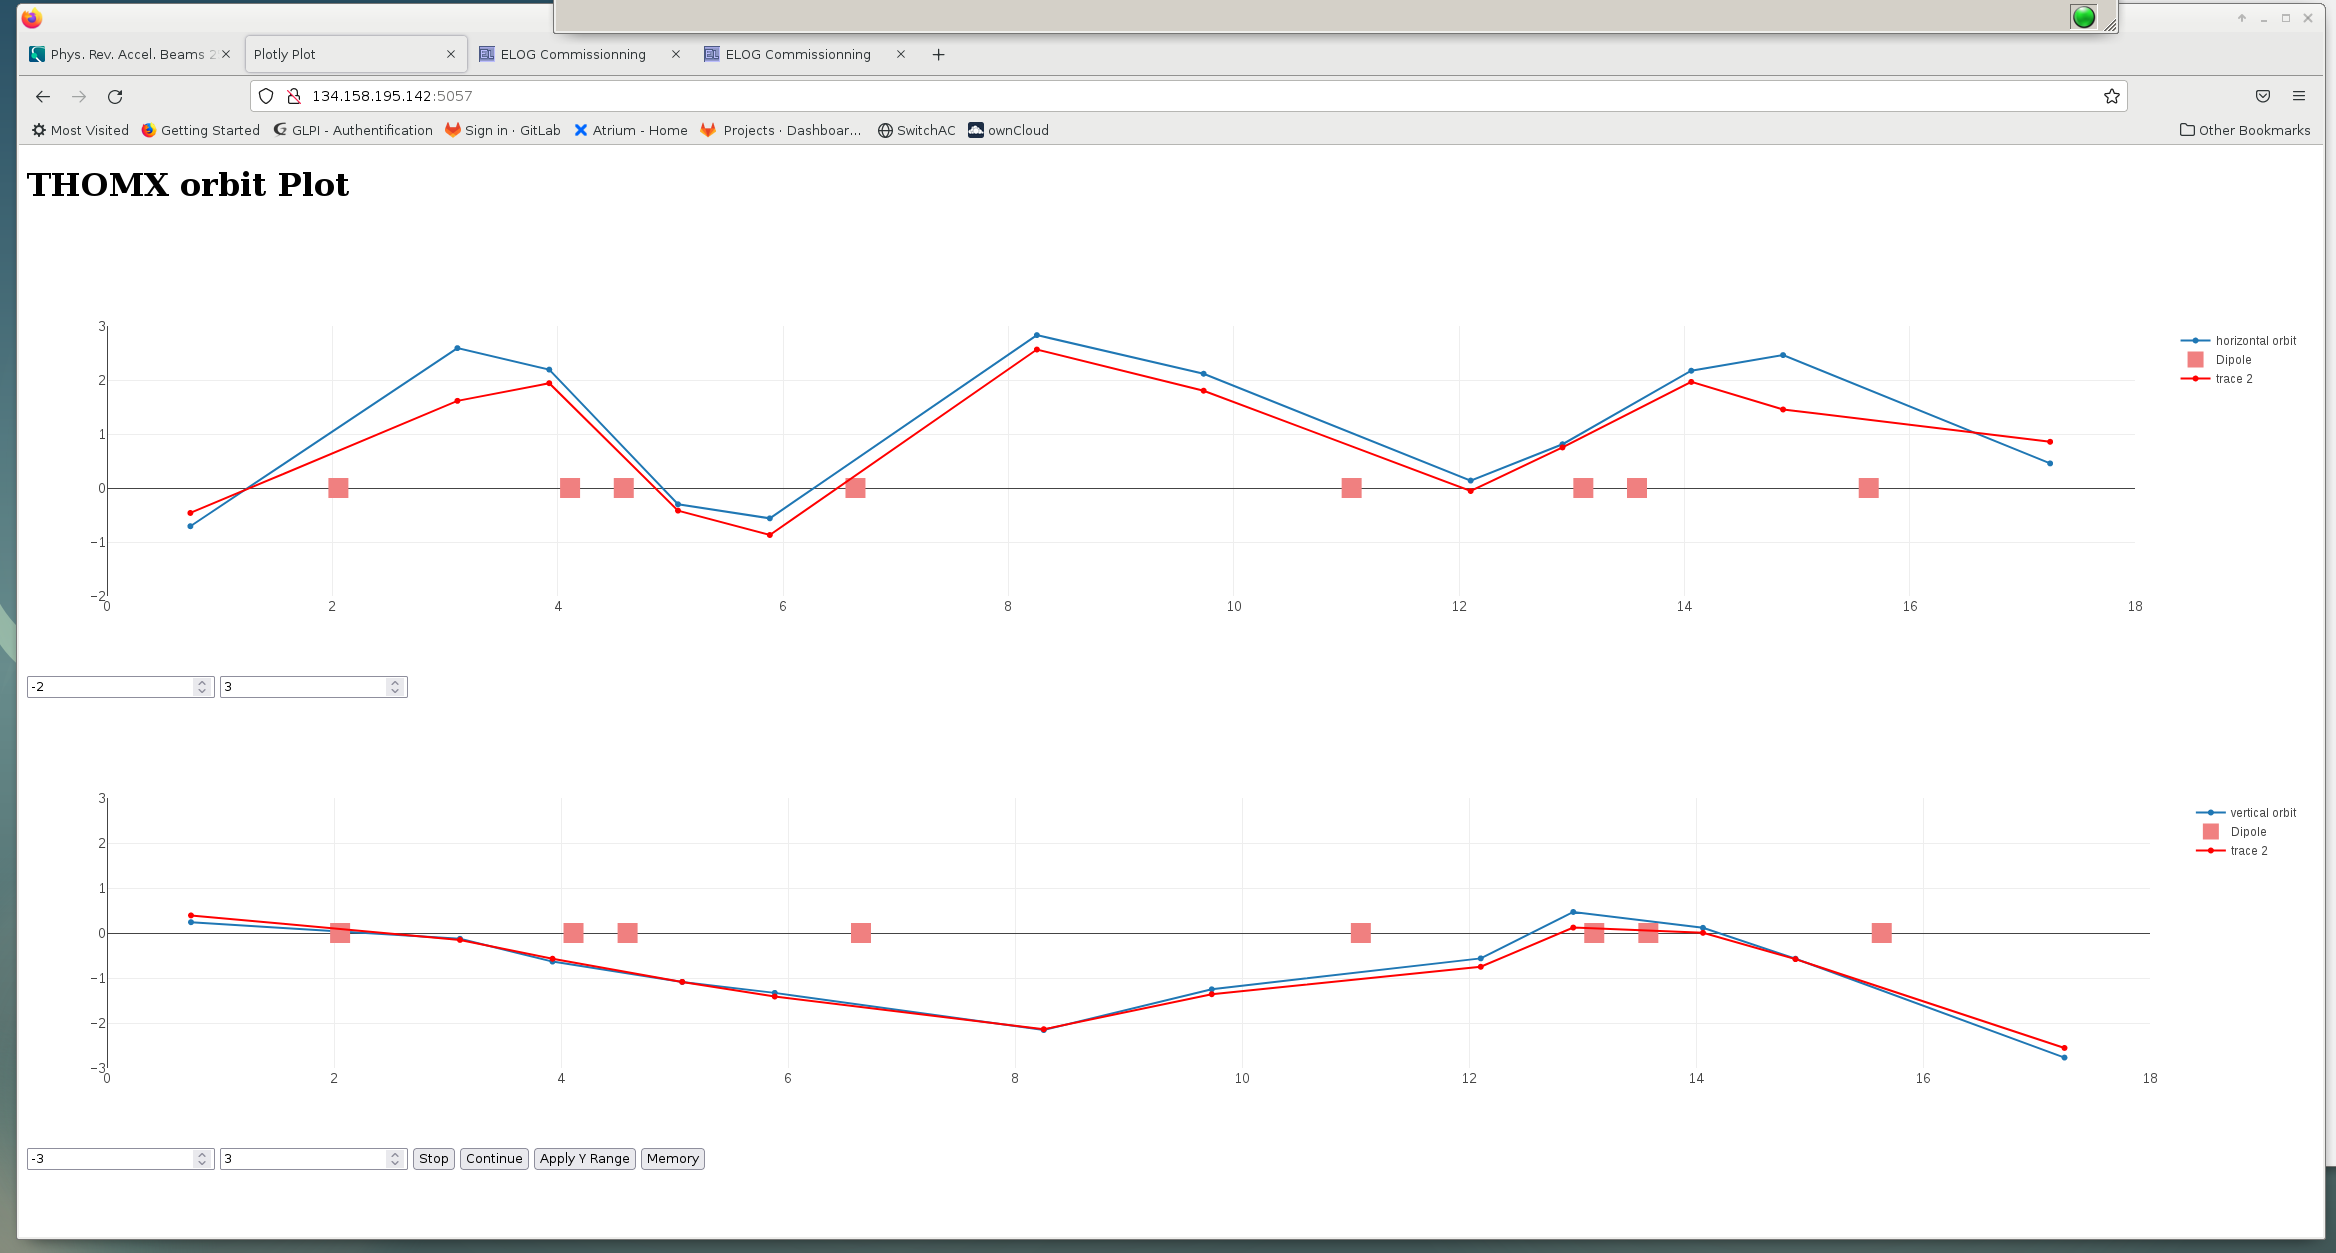
Task: Open Other Bookmarks folder
Action: (2245, 130)
